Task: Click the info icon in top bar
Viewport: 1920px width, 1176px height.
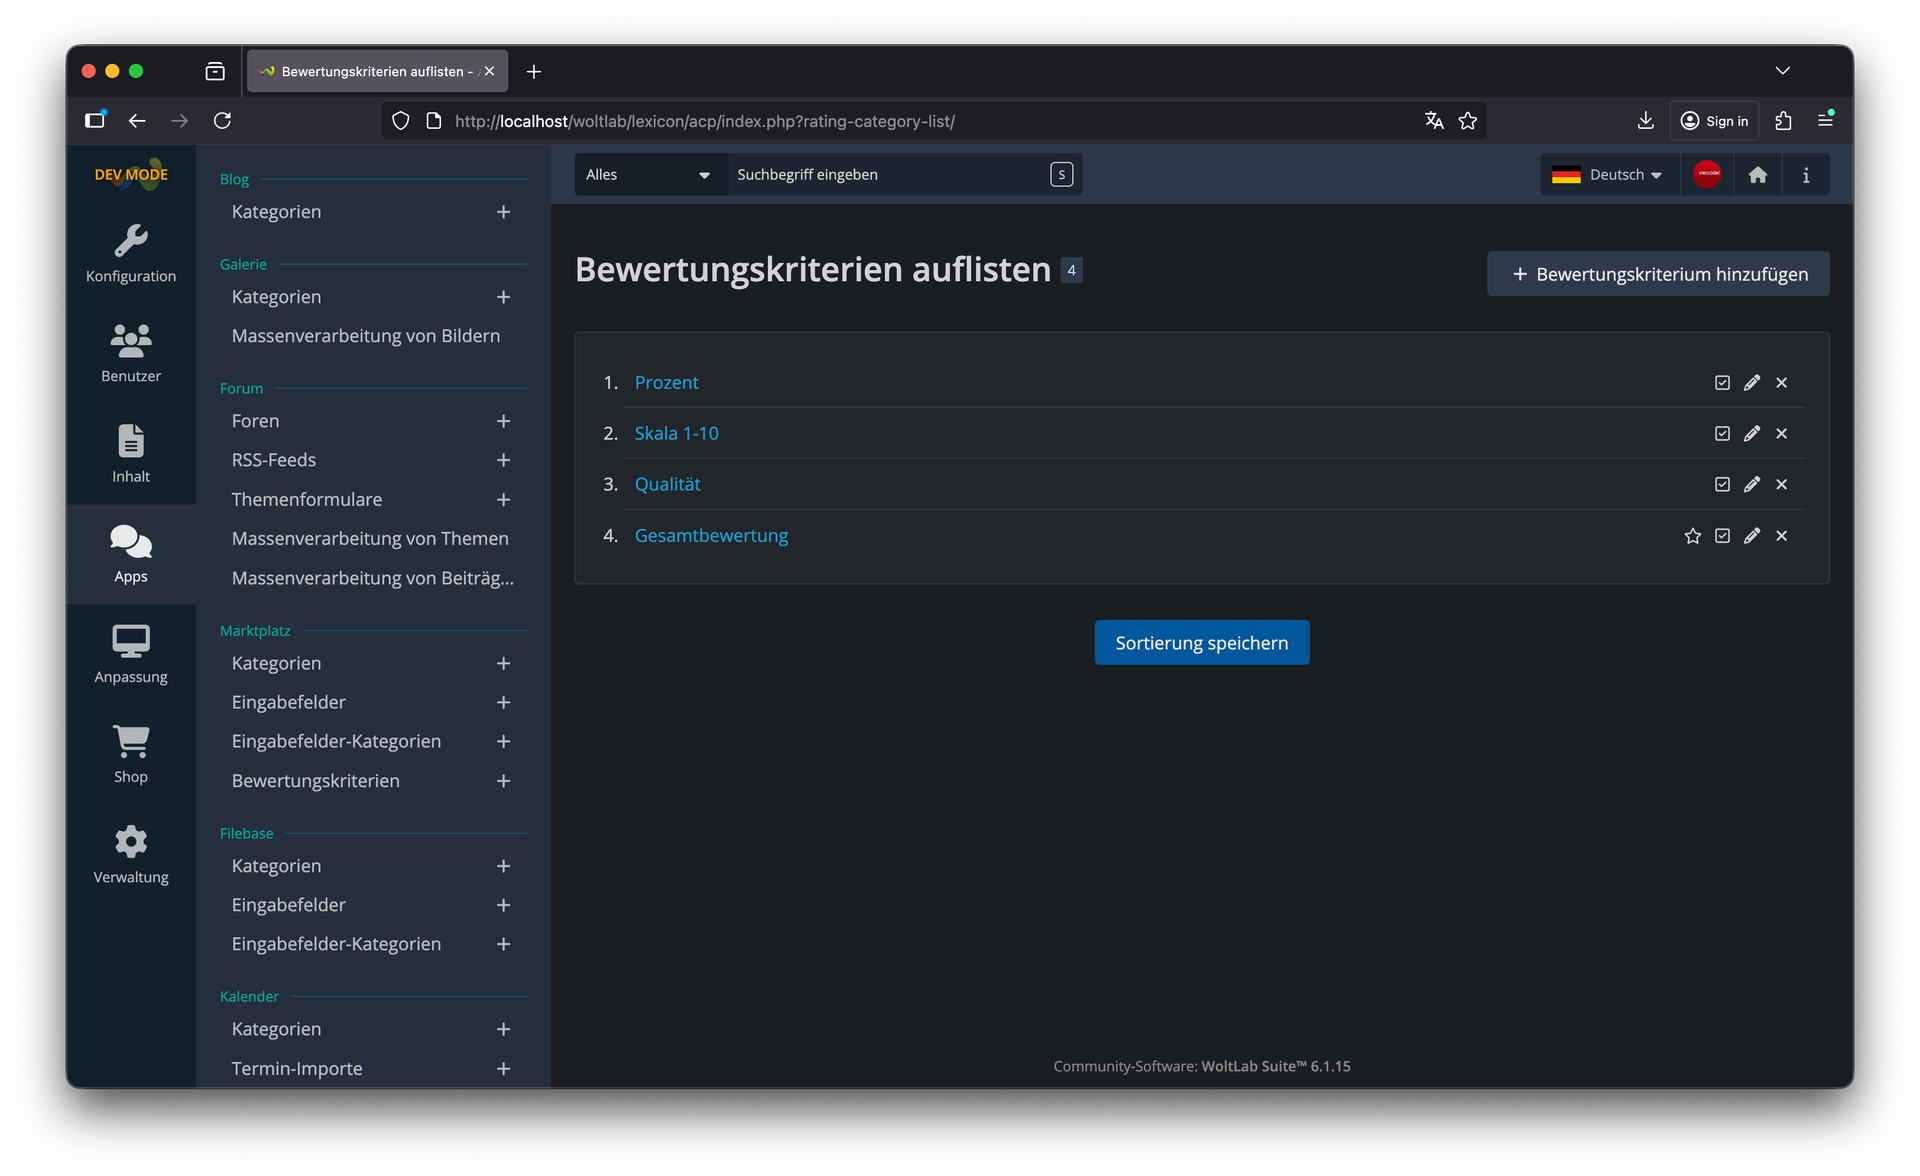Action: click(x=1805, y=175)
